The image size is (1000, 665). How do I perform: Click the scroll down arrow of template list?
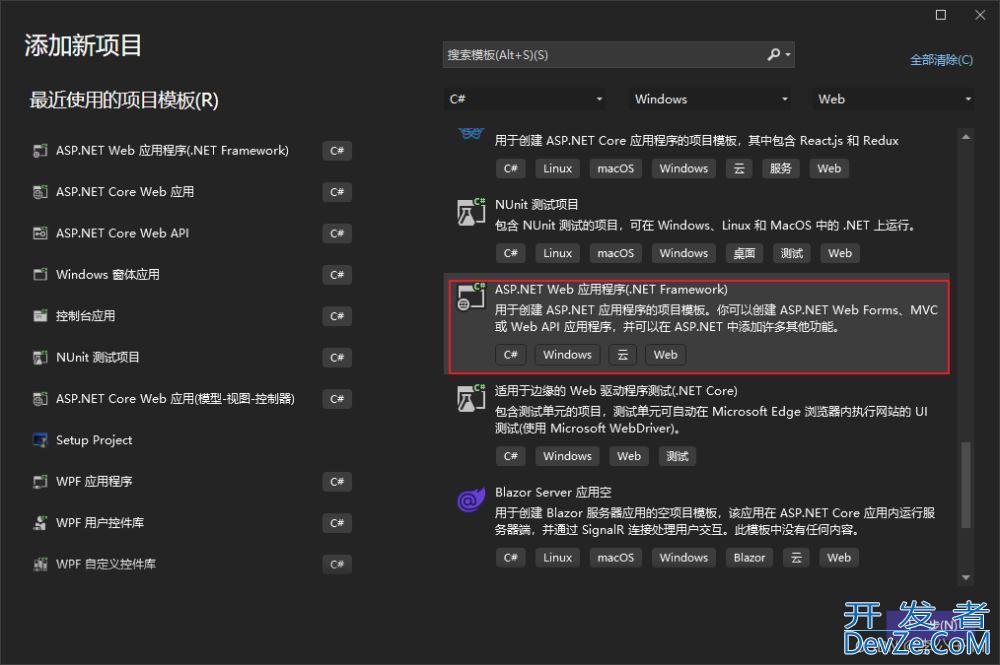[x=966, y=578]
